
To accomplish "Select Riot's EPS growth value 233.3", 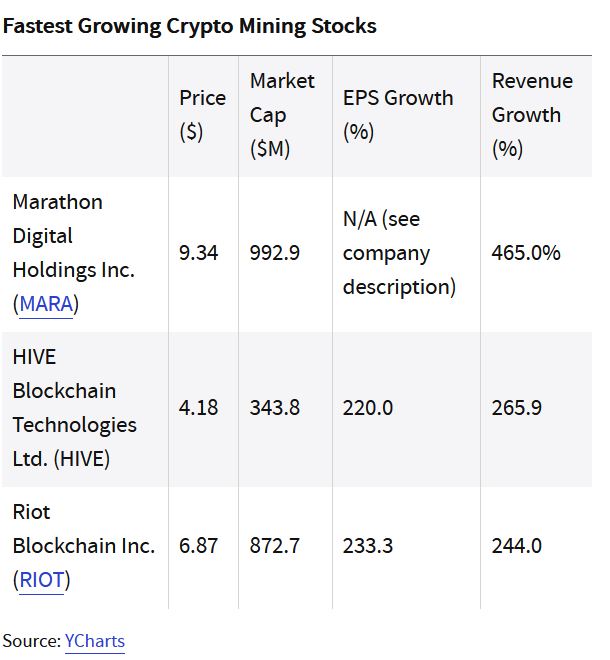I will (x=367, y=546).
